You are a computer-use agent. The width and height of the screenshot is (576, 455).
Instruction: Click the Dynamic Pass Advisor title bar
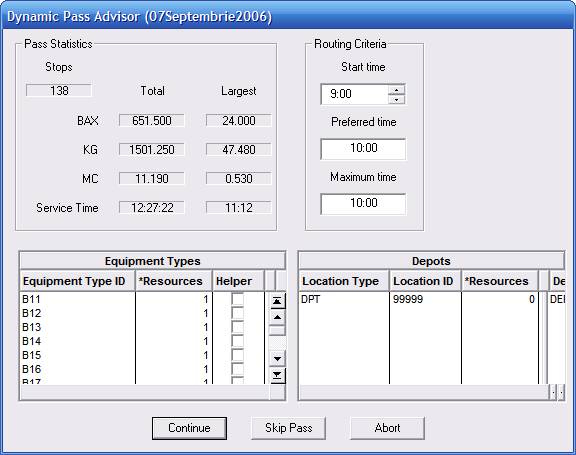pyautogui.click(x=288, y=17)
